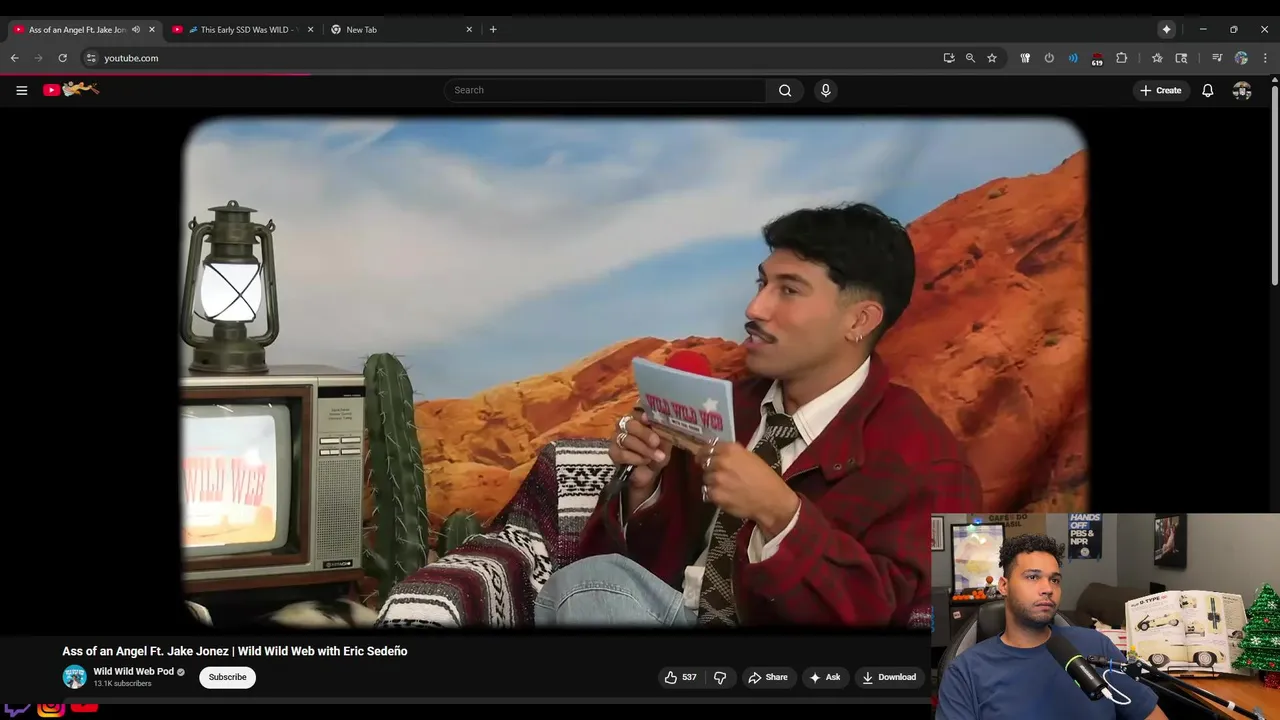Click the Wild Wild Web Pod channel avatar
1280x720 pixels.
pyautogui.click(x=75, y=677)
